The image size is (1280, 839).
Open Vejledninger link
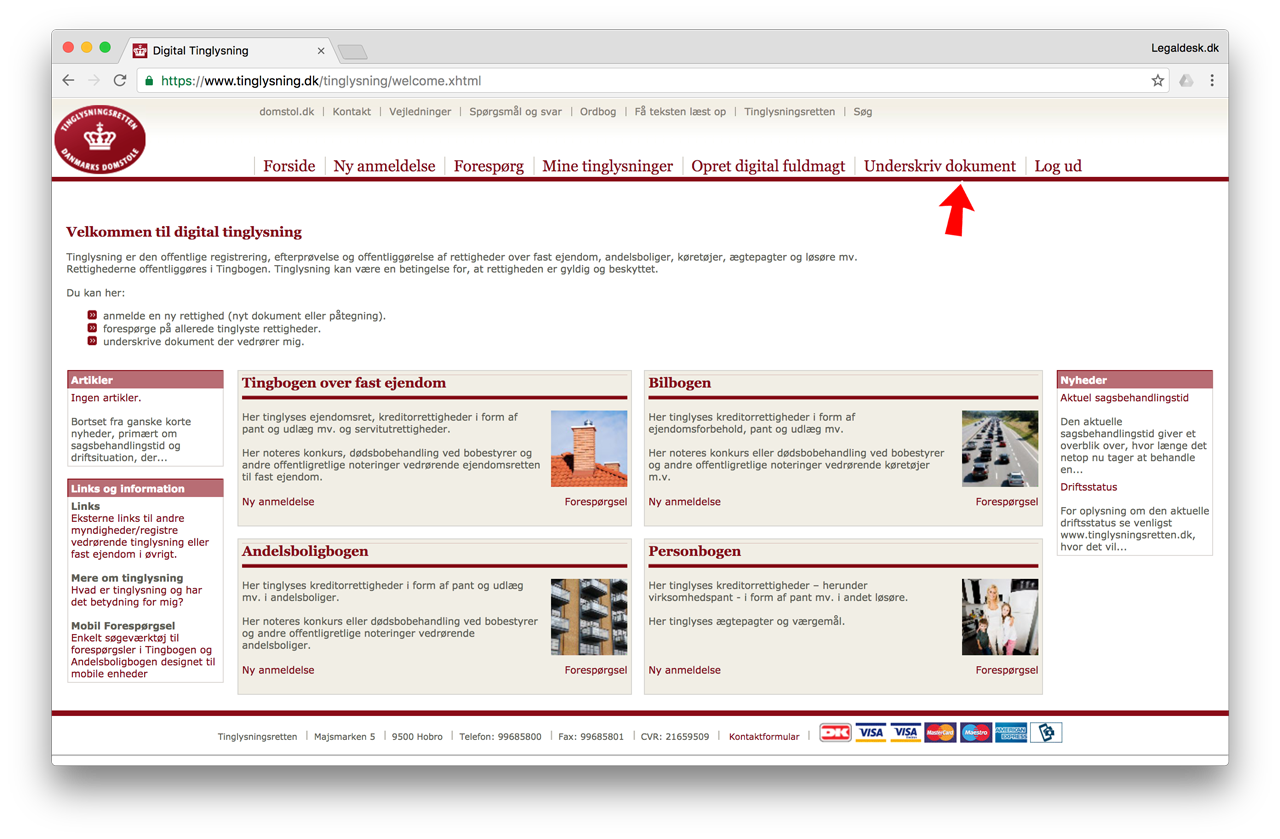[x=420, y=112]
